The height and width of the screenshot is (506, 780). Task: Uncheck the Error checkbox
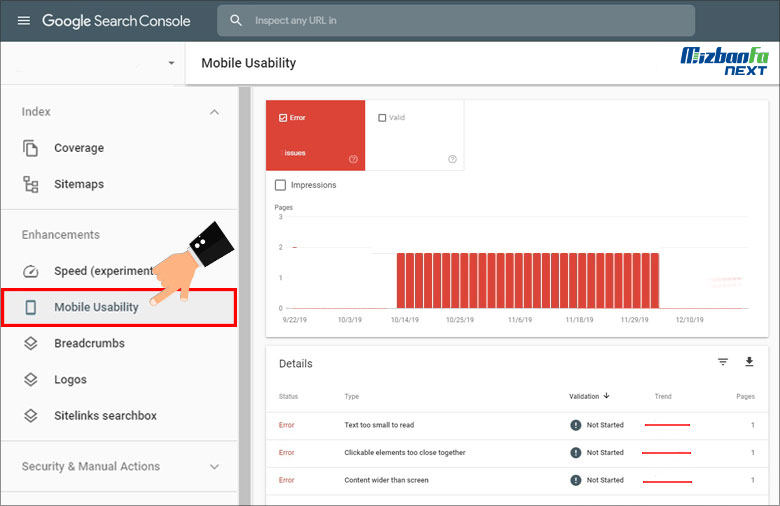point(283,118)
